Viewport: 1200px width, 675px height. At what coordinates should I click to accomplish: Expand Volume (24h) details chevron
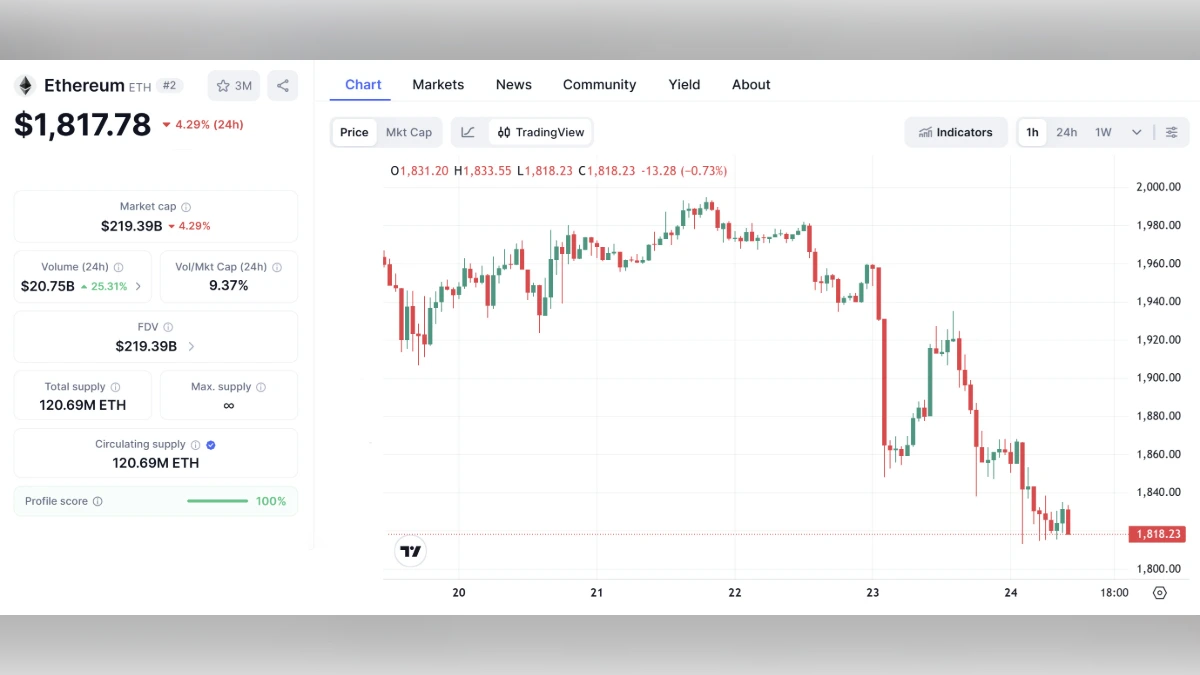[x=137, y=286]
